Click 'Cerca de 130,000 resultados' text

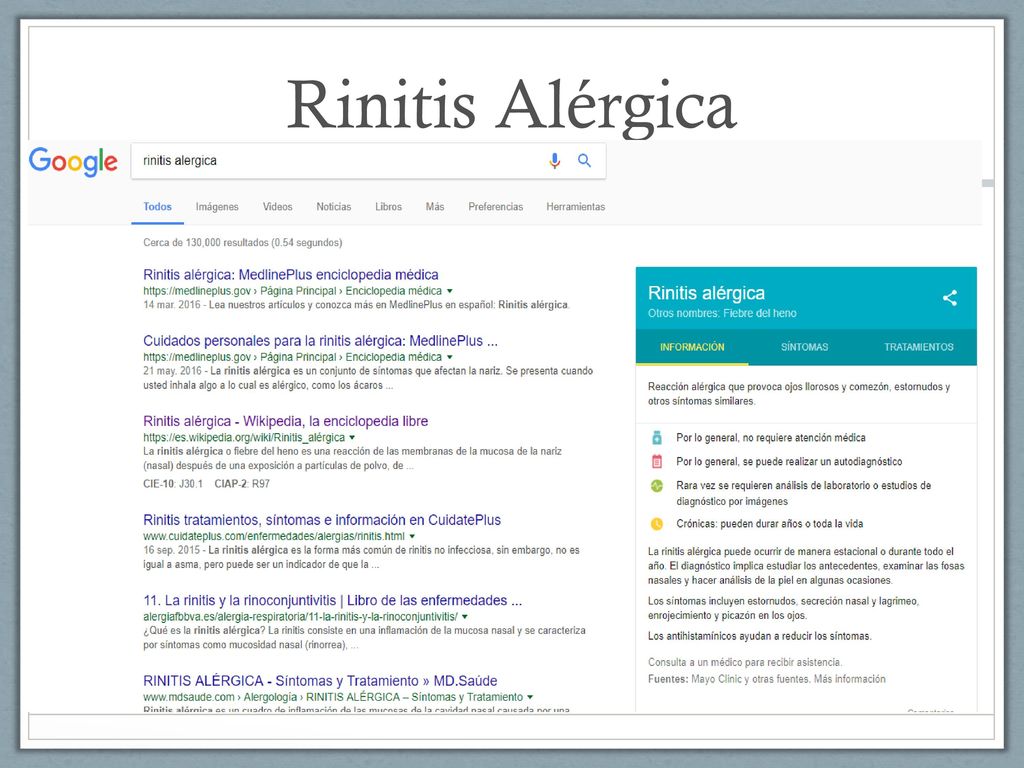(242, 243)
